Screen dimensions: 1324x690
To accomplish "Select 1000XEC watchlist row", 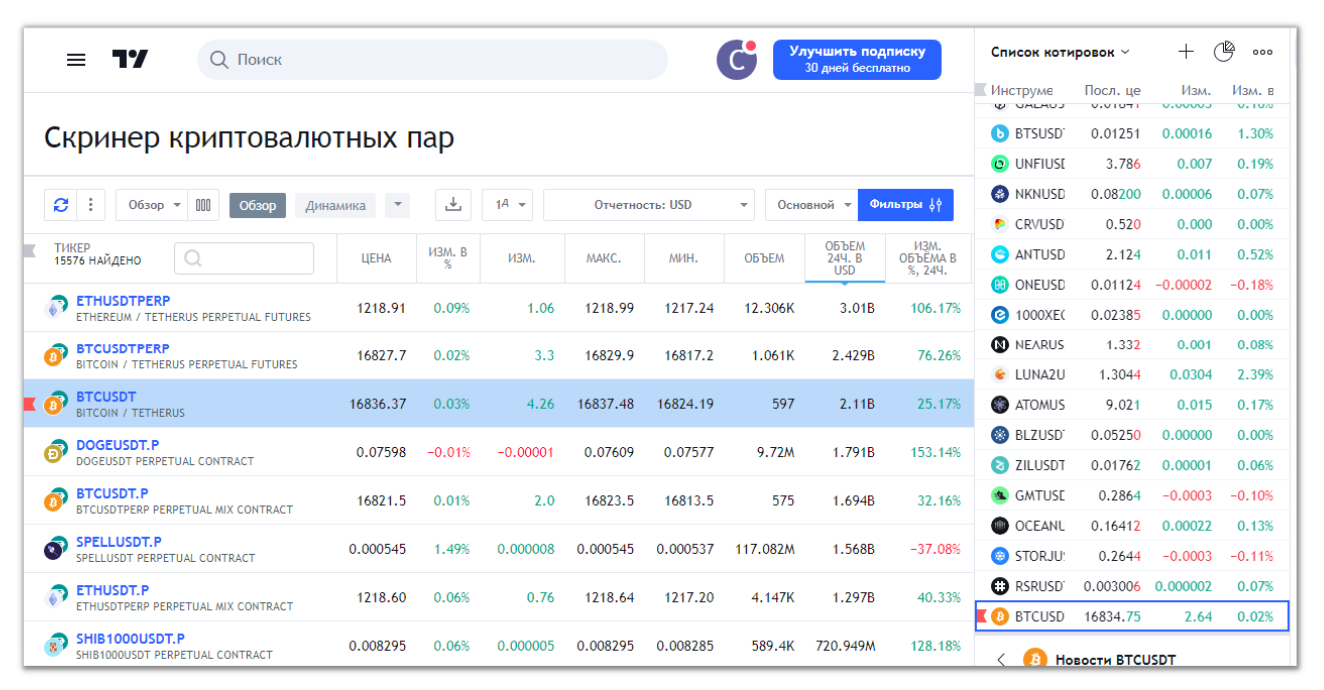I will (x=1132, y=314).
